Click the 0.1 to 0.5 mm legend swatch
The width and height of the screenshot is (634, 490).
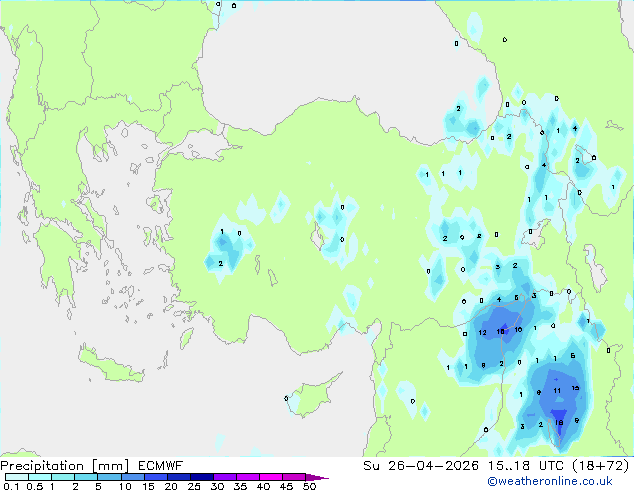[17, 477]
